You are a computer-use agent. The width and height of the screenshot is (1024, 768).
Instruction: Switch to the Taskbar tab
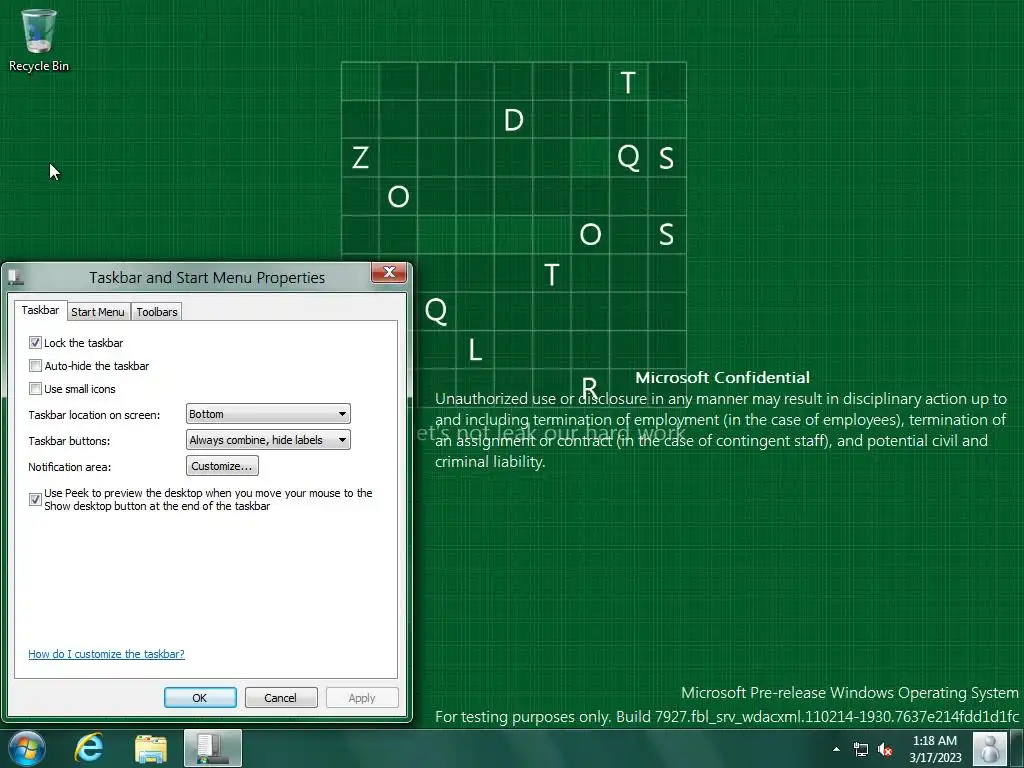point(40,310)
